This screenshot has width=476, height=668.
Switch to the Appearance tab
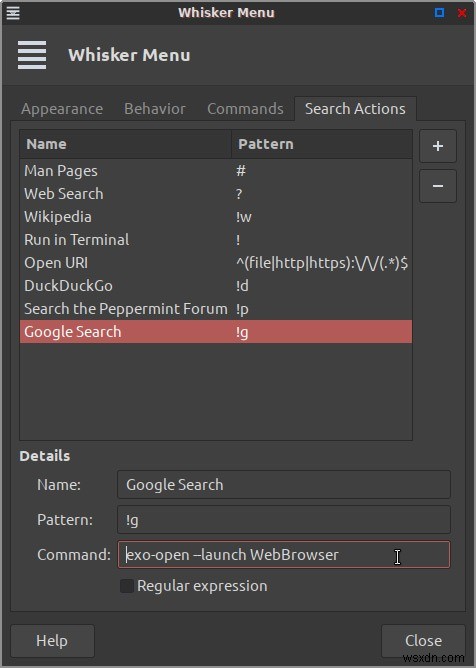[x=62, y=109]
